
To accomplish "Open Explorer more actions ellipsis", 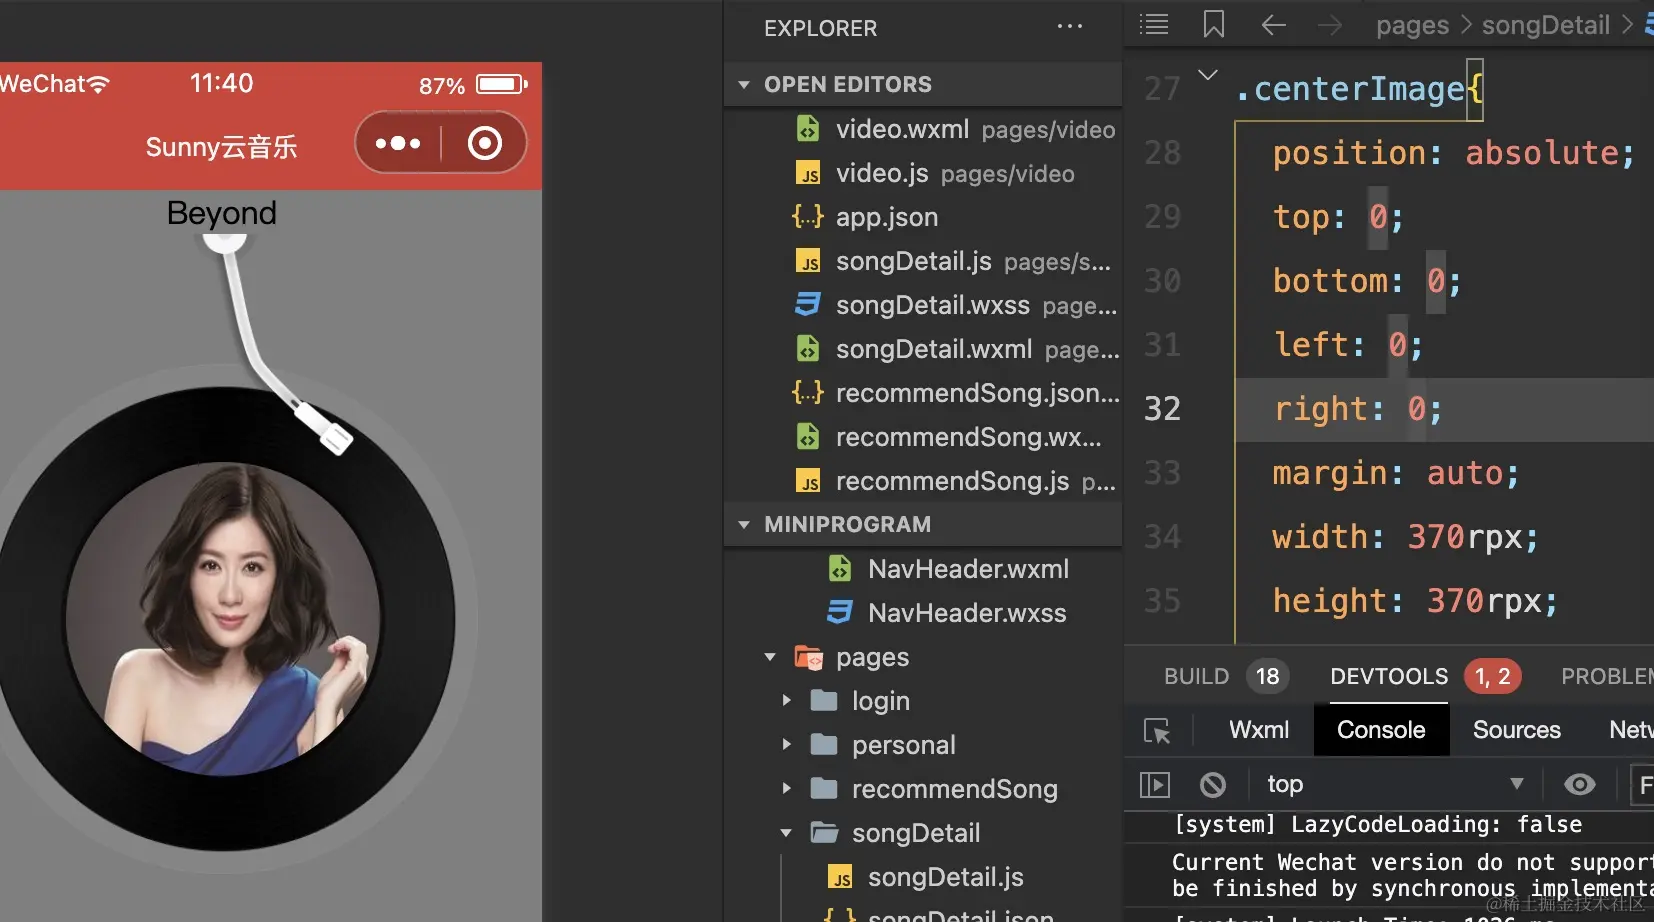I will click(1069, 27).
